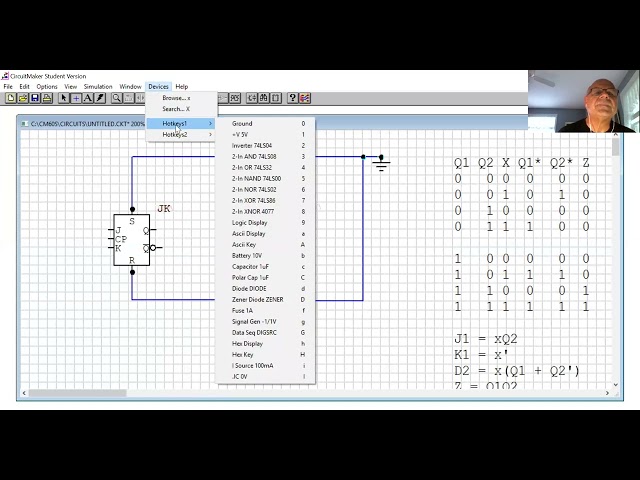Close the Devices menu
640x480 pixels.
tap(158, 87)
